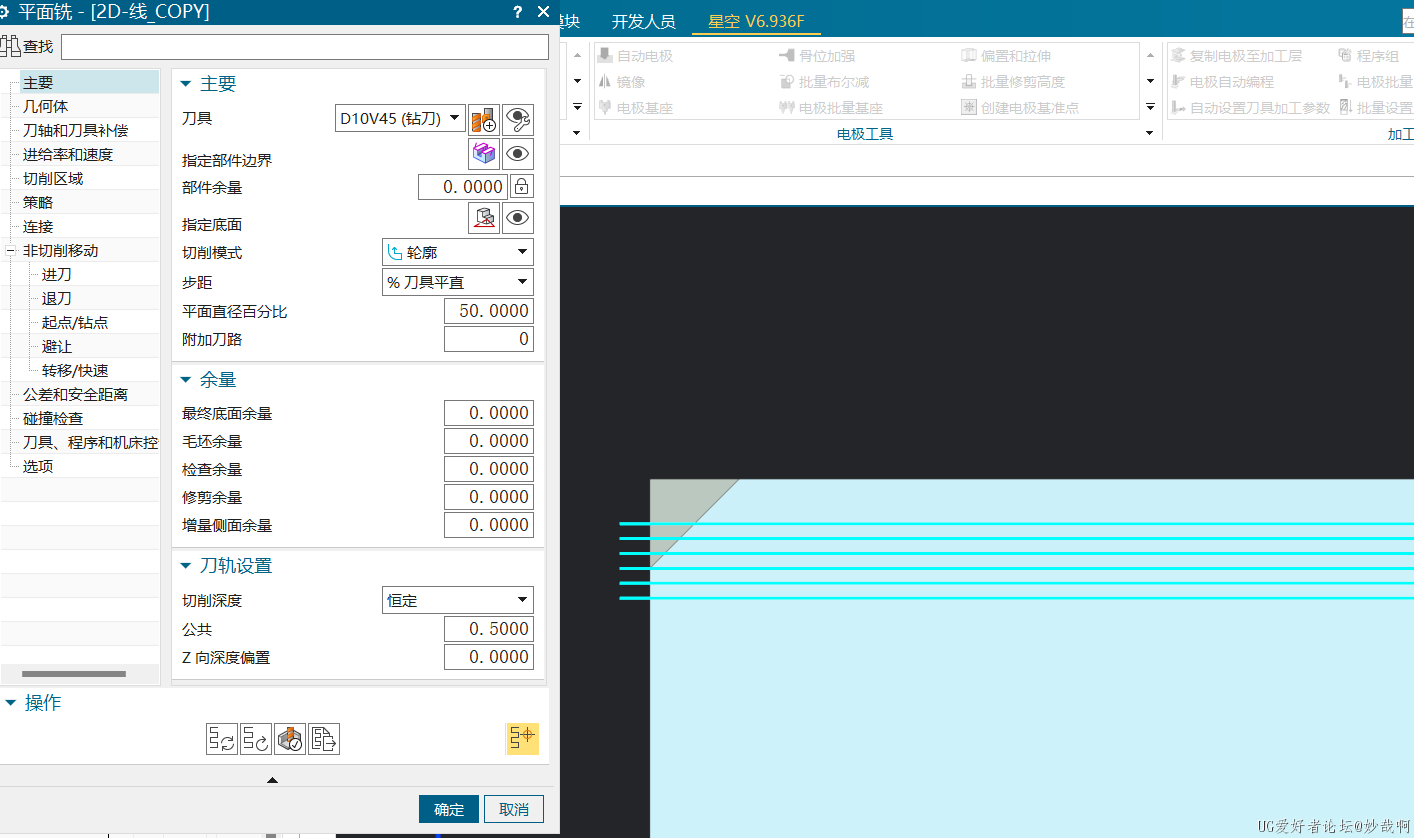The image size is (1414, 838).
Task: Switch to the 开发人员 ribbon tab
Action: tap(644, 21)
